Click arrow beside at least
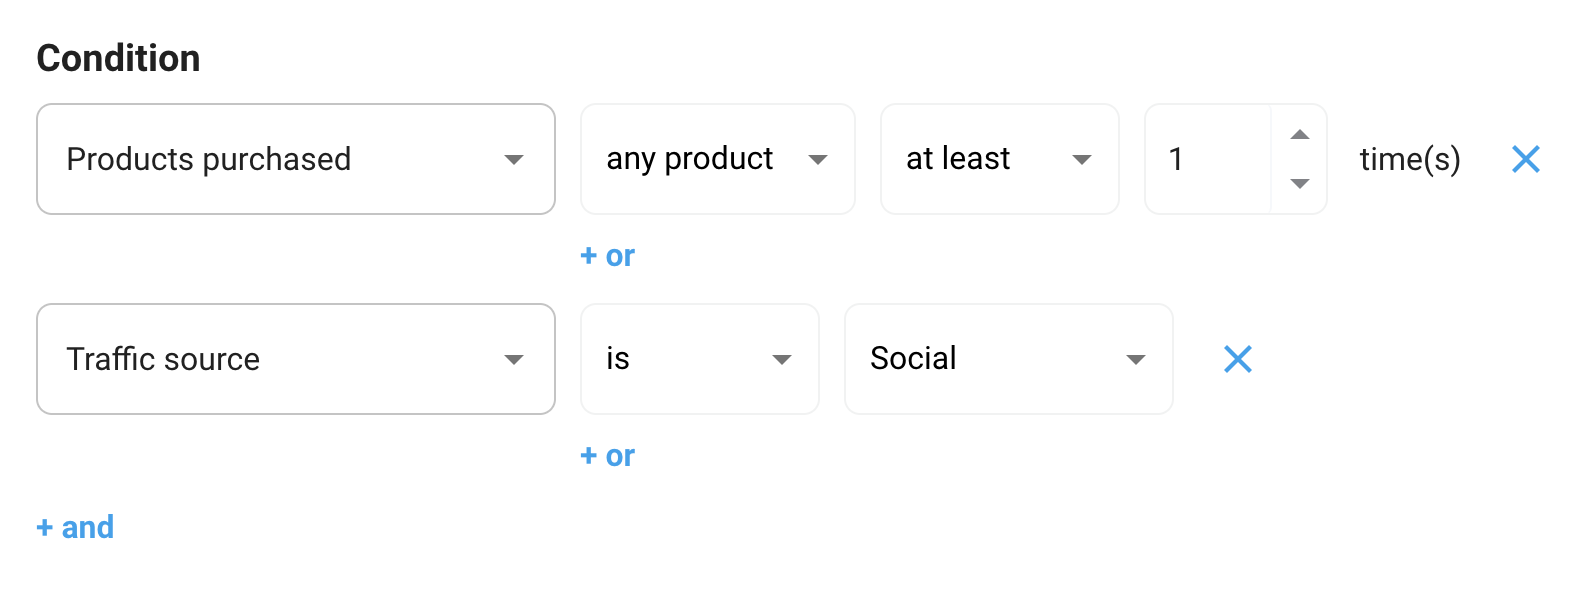 (1081, 160)
